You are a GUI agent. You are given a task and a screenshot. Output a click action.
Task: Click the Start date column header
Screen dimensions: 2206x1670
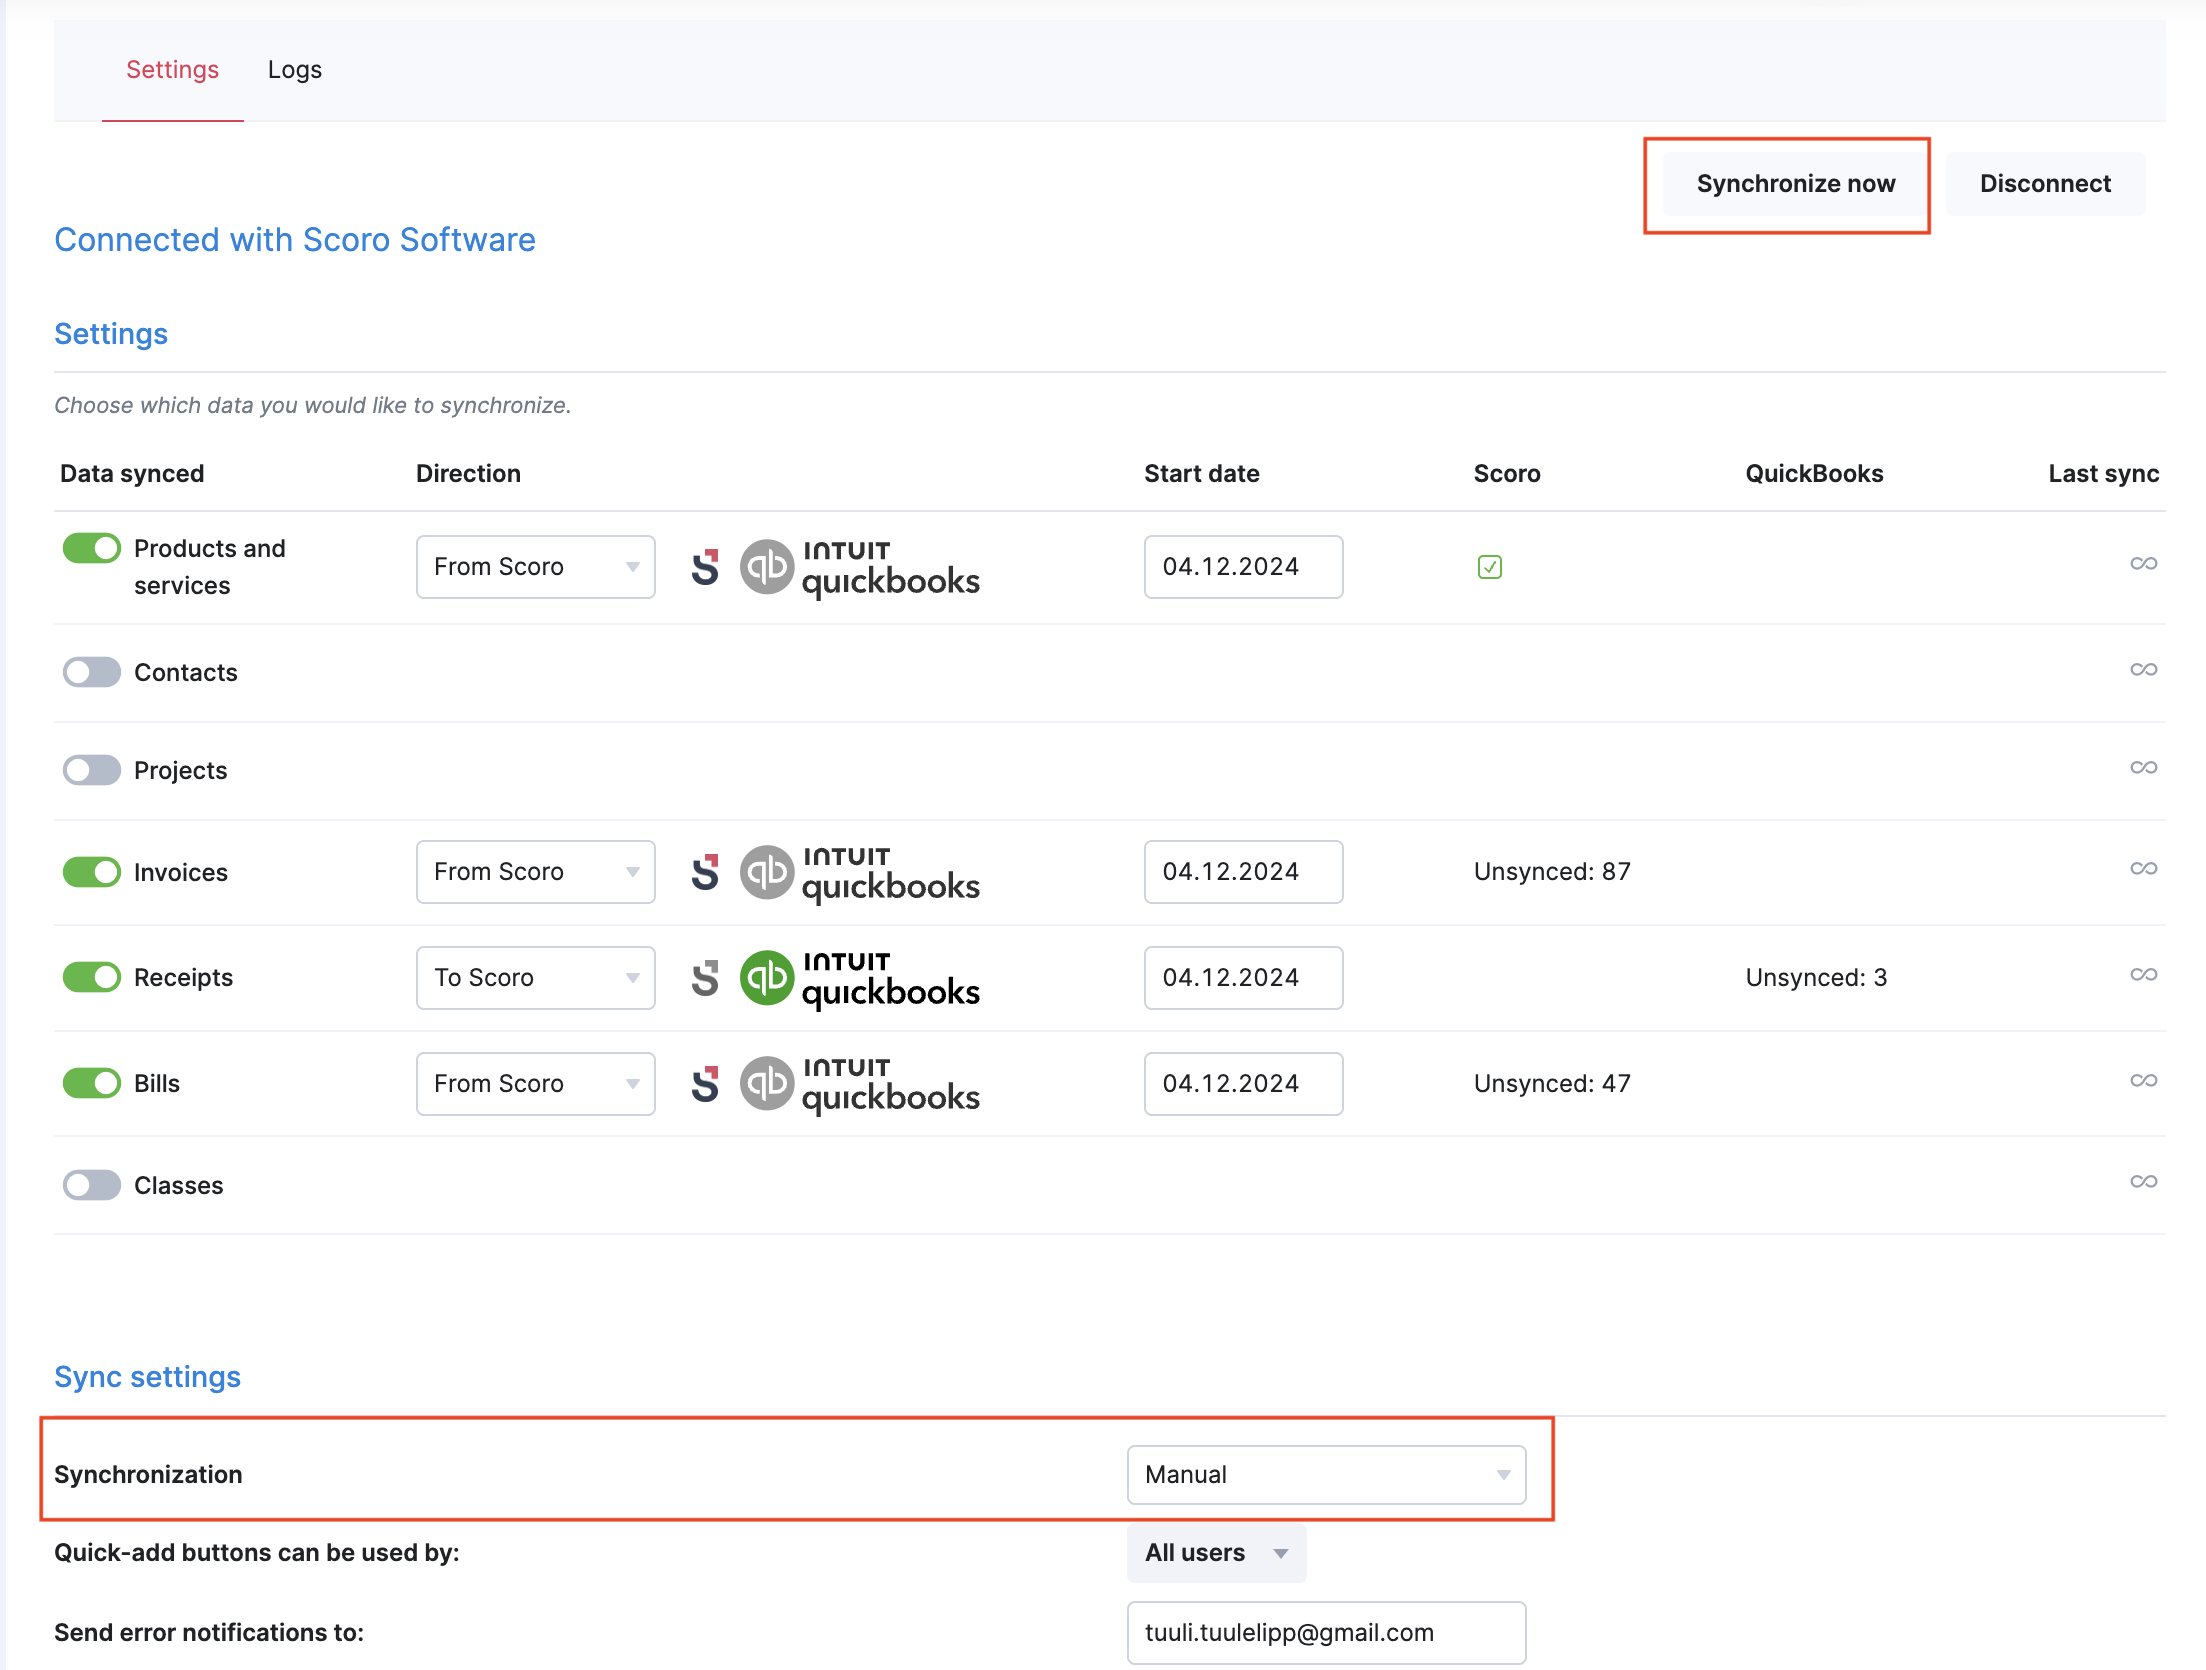[x=1201, y=474]
